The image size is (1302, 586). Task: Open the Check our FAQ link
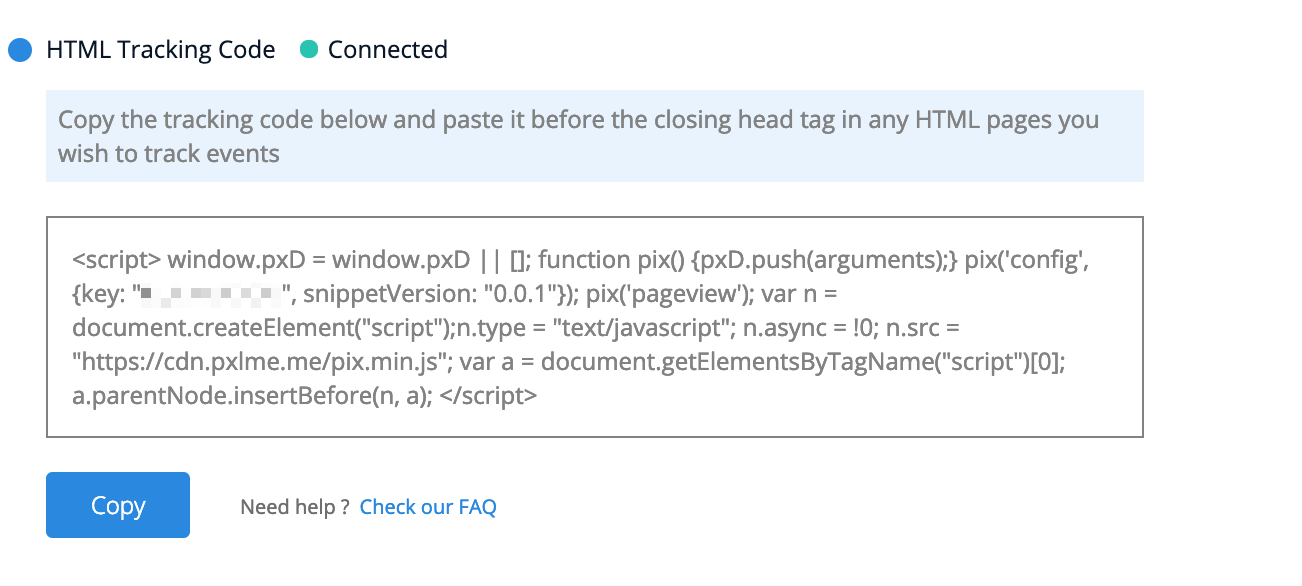tap(428, 507)
